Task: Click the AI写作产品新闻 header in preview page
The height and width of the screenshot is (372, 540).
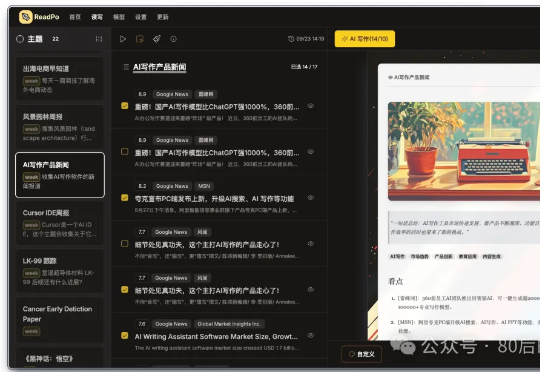Action: [409, 78]
